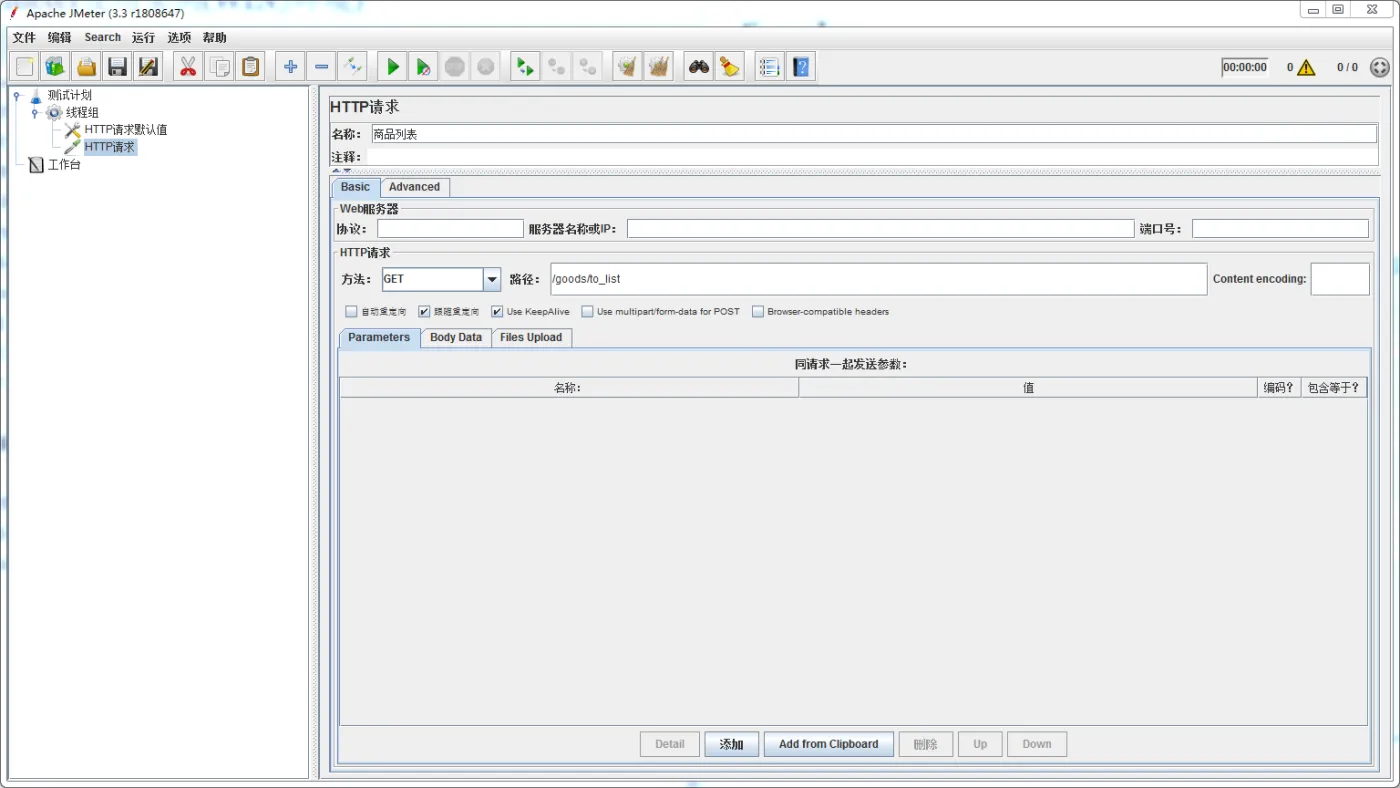Select the Search binoculars icon on toolbar

pyautogui.click(x=698, y=66)
